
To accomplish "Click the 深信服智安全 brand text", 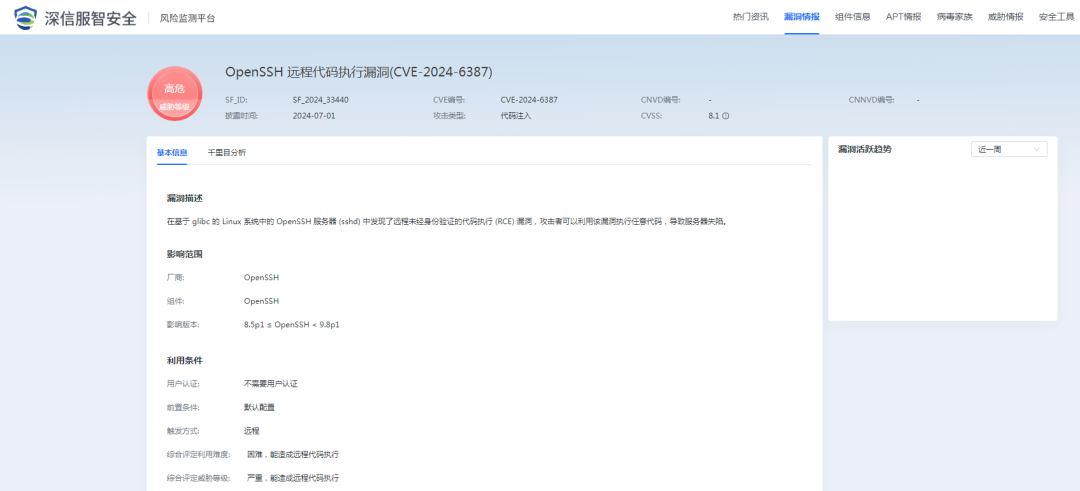I will click(x=91, y=18).
